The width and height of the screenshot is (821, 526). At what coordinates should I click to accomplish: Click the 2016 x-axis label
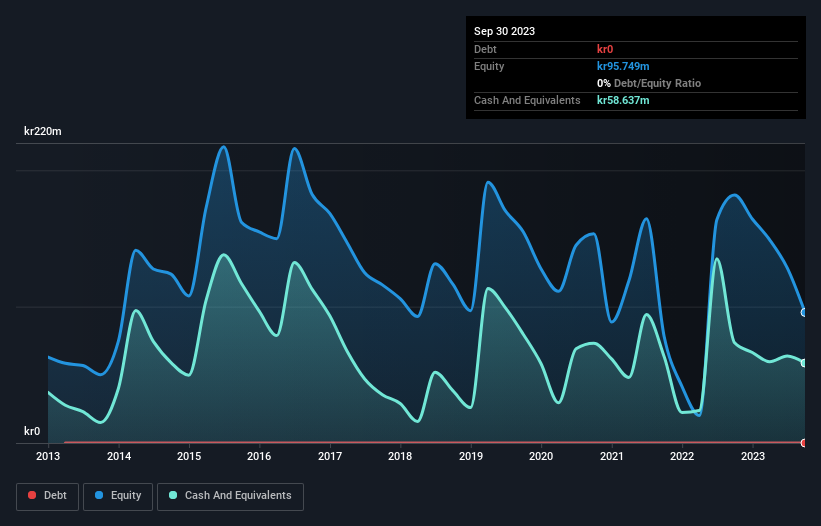pos(259,456)
